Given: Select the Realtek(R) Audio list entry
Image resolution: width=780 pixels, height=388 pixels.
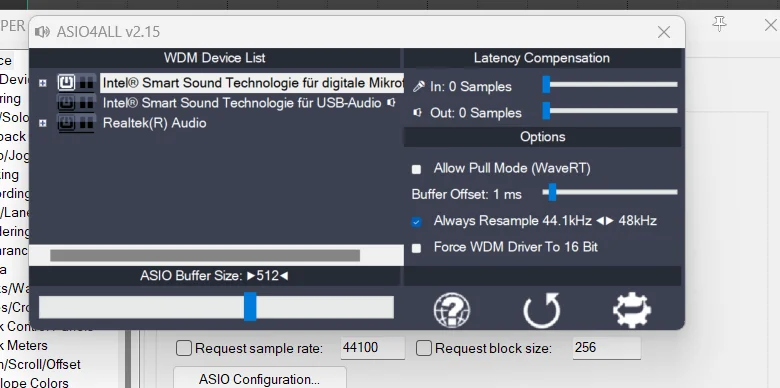Looking at the screenshot, I should coord(154,123).
